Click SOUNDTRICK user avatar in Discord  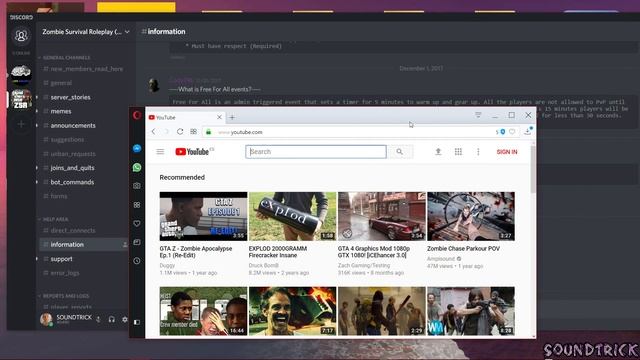[x=46, y=319]
